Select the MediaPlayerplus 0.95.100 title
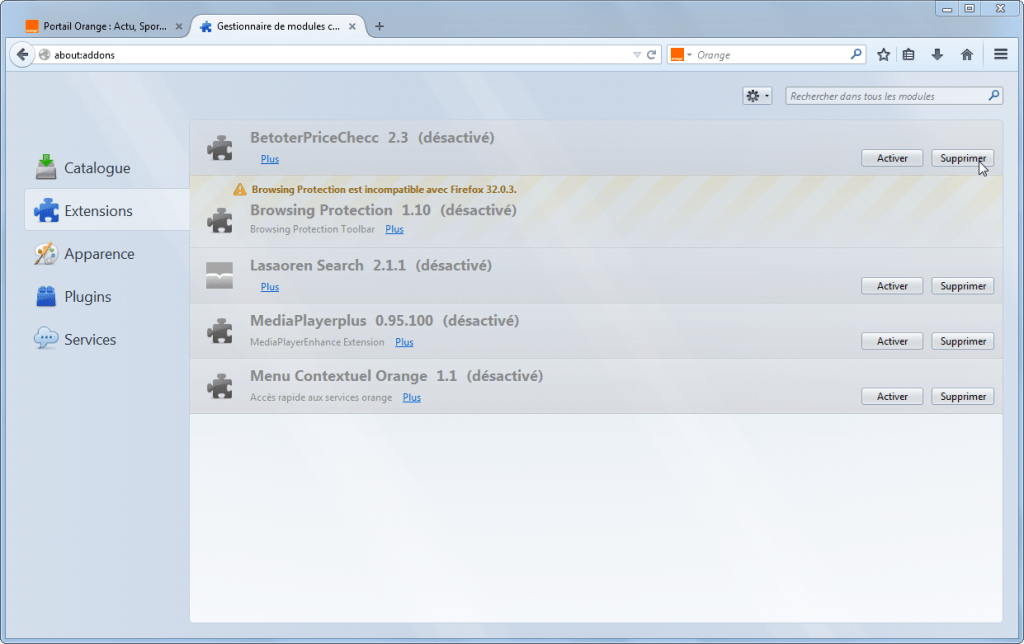This screenshot has width=1024, height=644. coord(342,321)
